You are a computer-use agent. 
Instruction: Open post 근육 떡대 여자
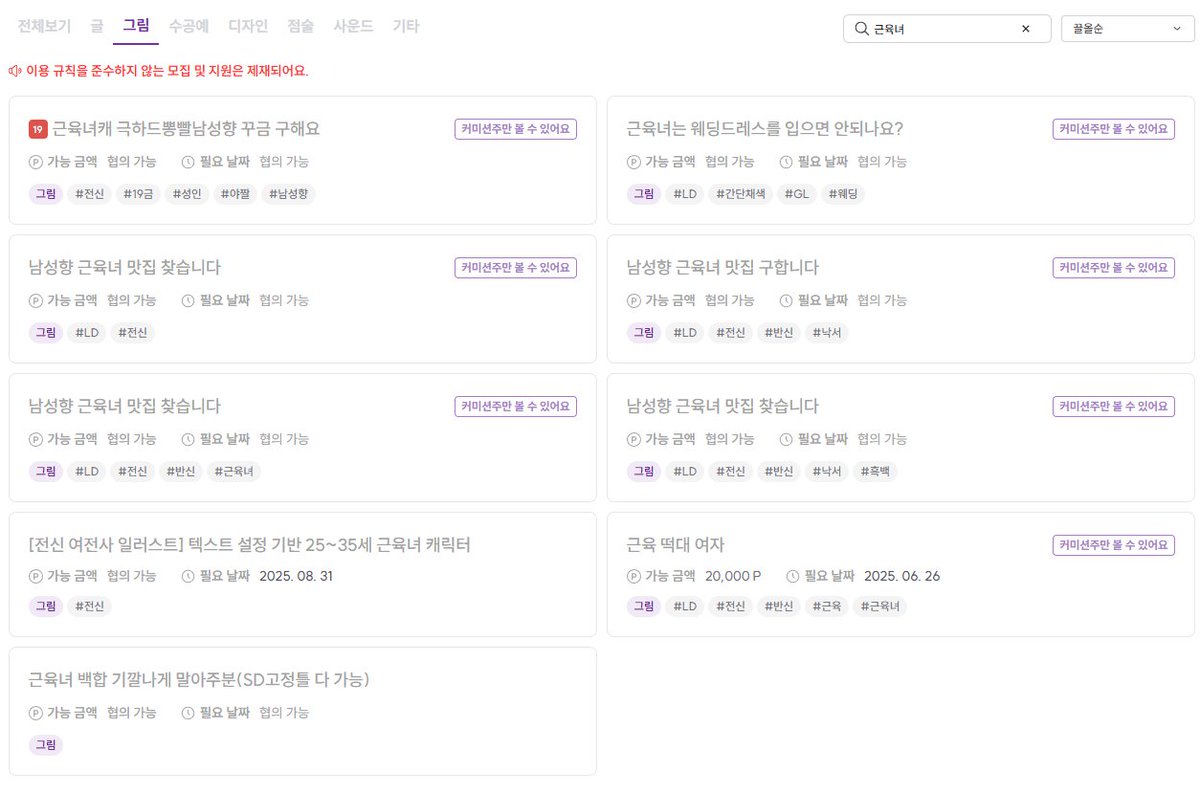[x=675, y=545]
